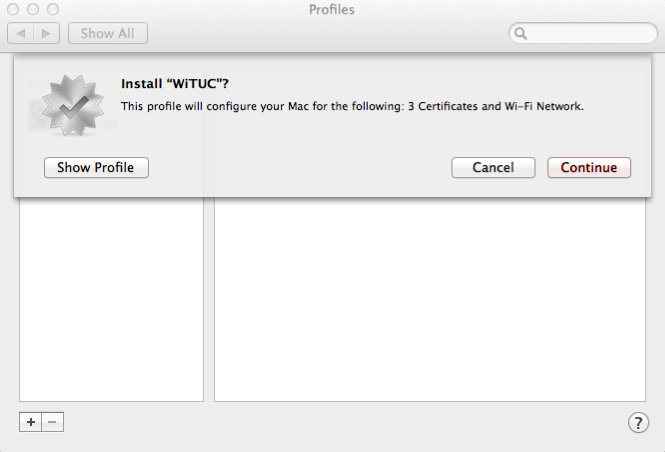Click the Show All toolbar button
This screenshot has width=665, height=452.
[x=107, y=34]
